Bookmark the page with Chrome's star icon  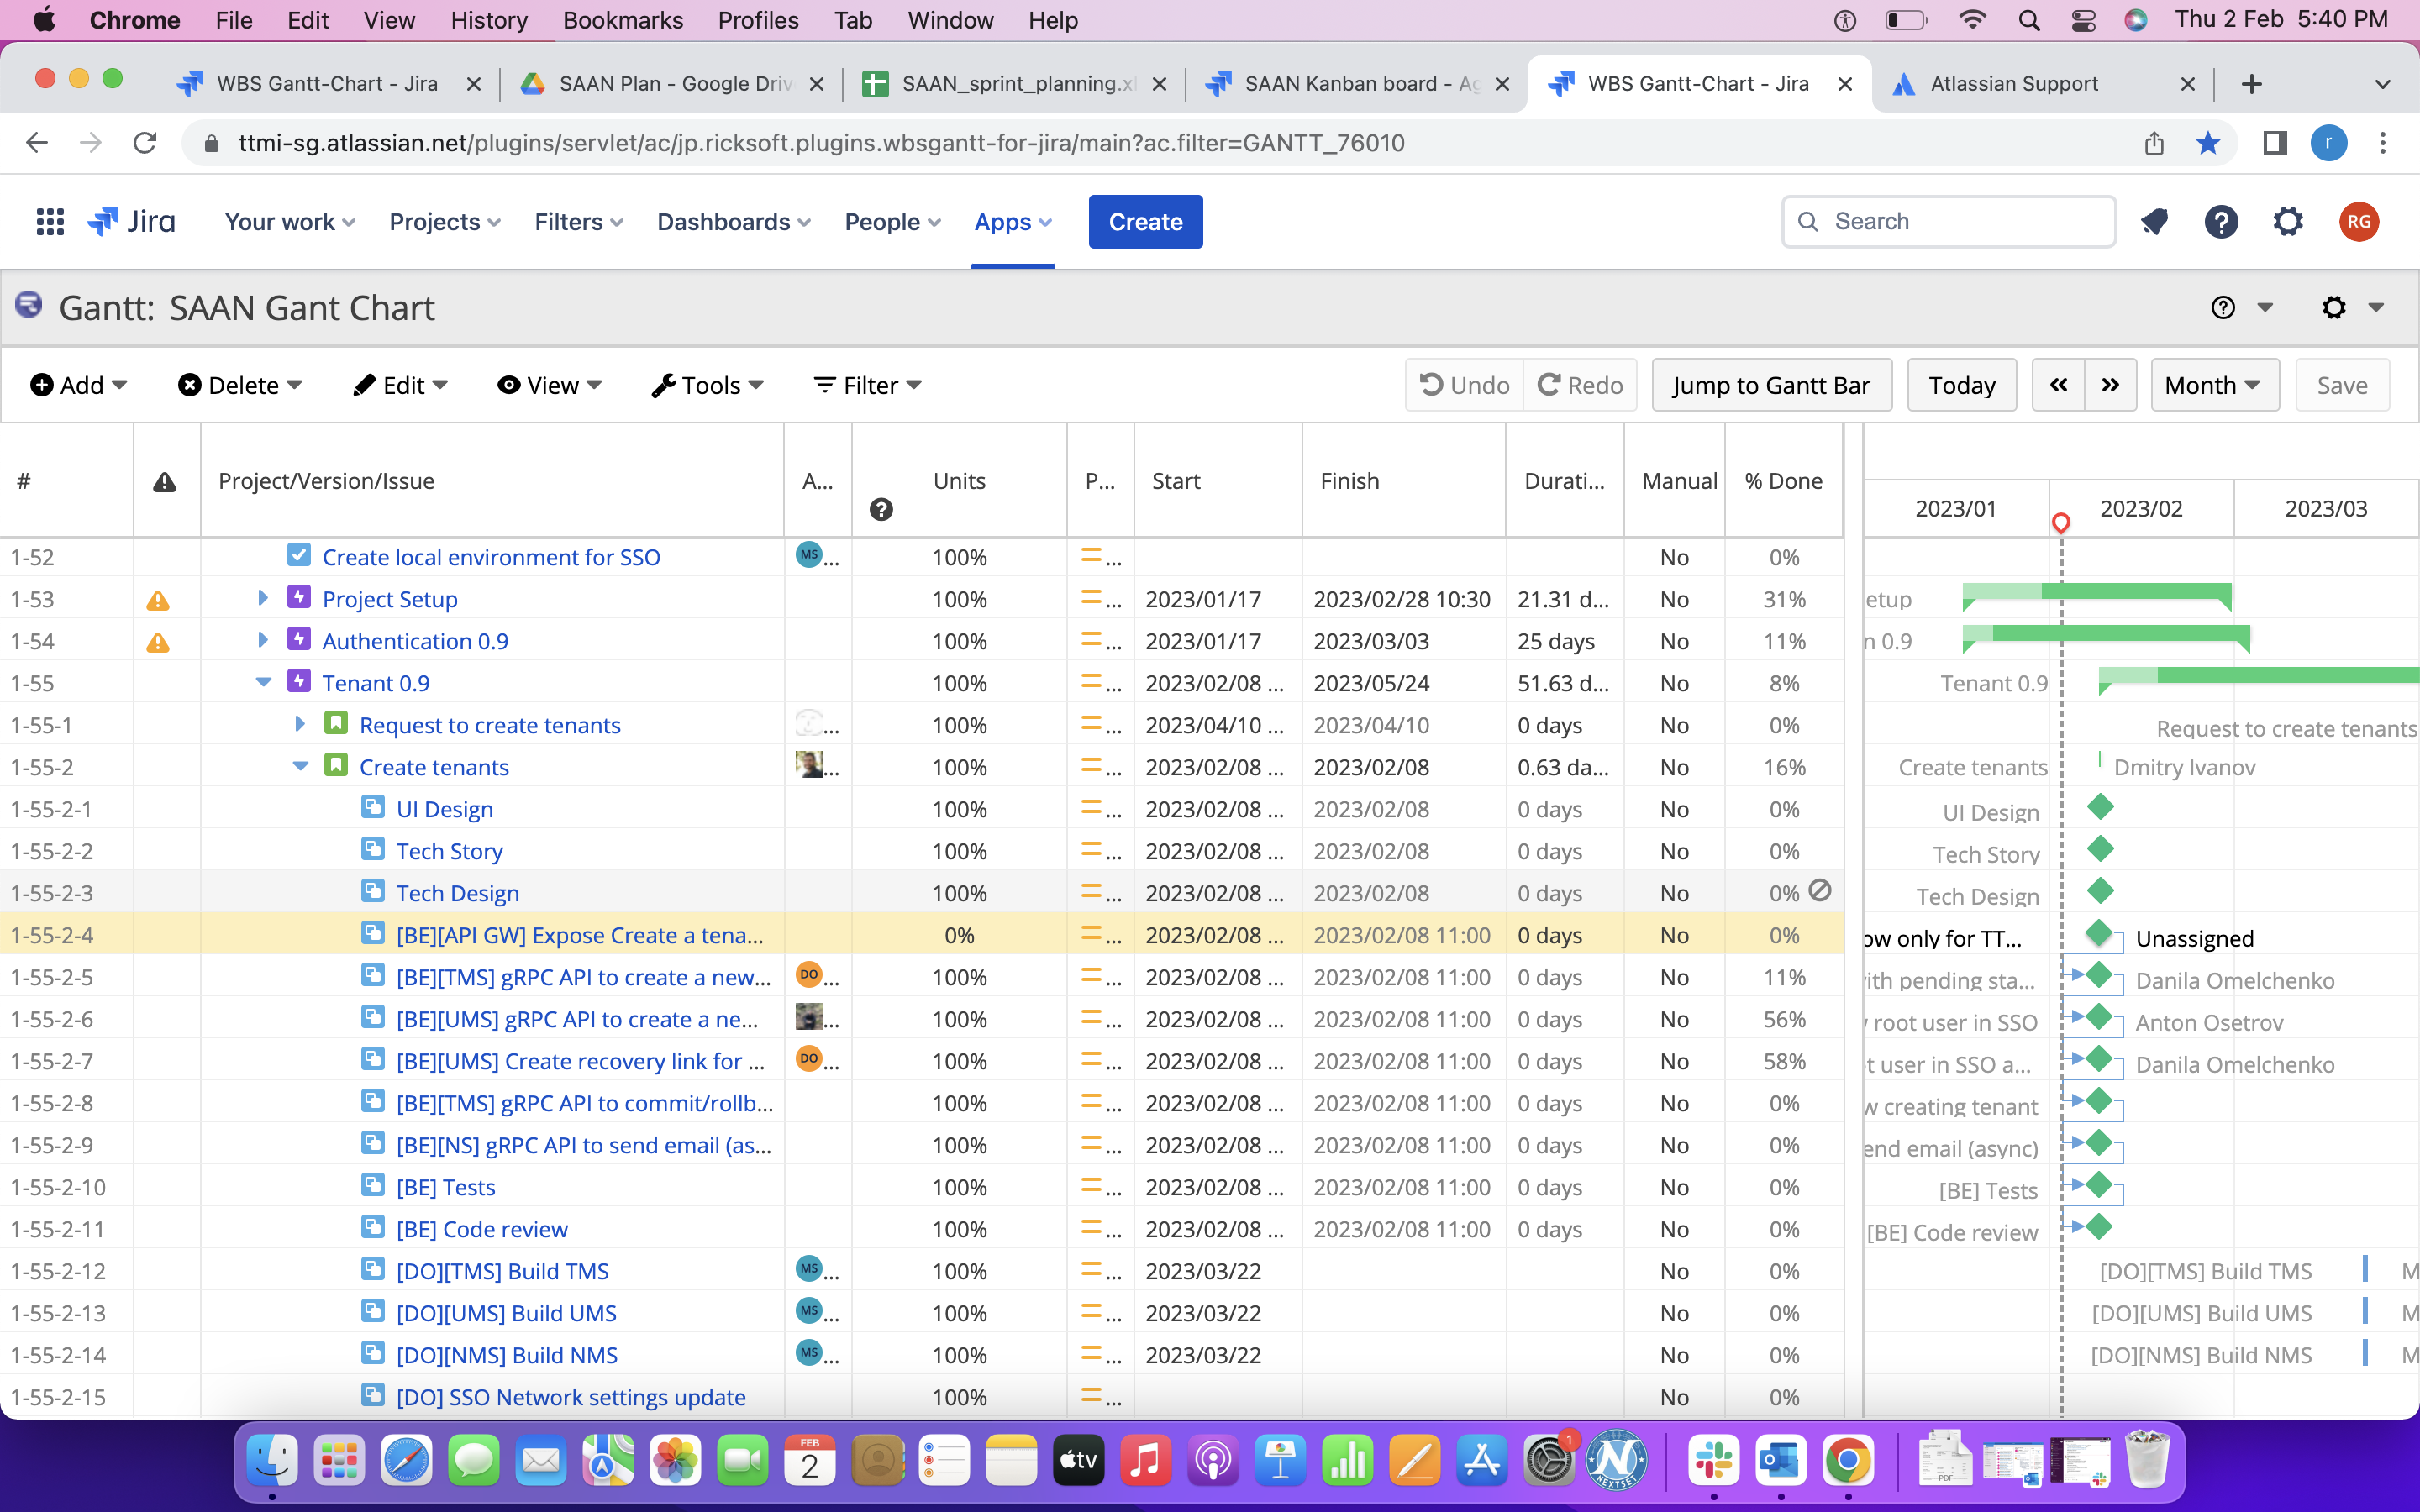pyautogui.click(x=2208, y=143)
